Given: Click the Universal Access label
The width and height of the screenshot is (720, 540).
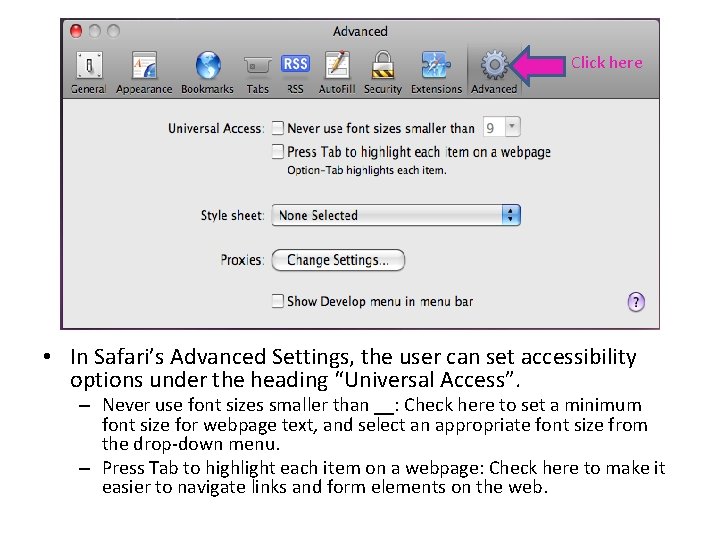Looking at the screenshot, I should (x=216, y=128).
